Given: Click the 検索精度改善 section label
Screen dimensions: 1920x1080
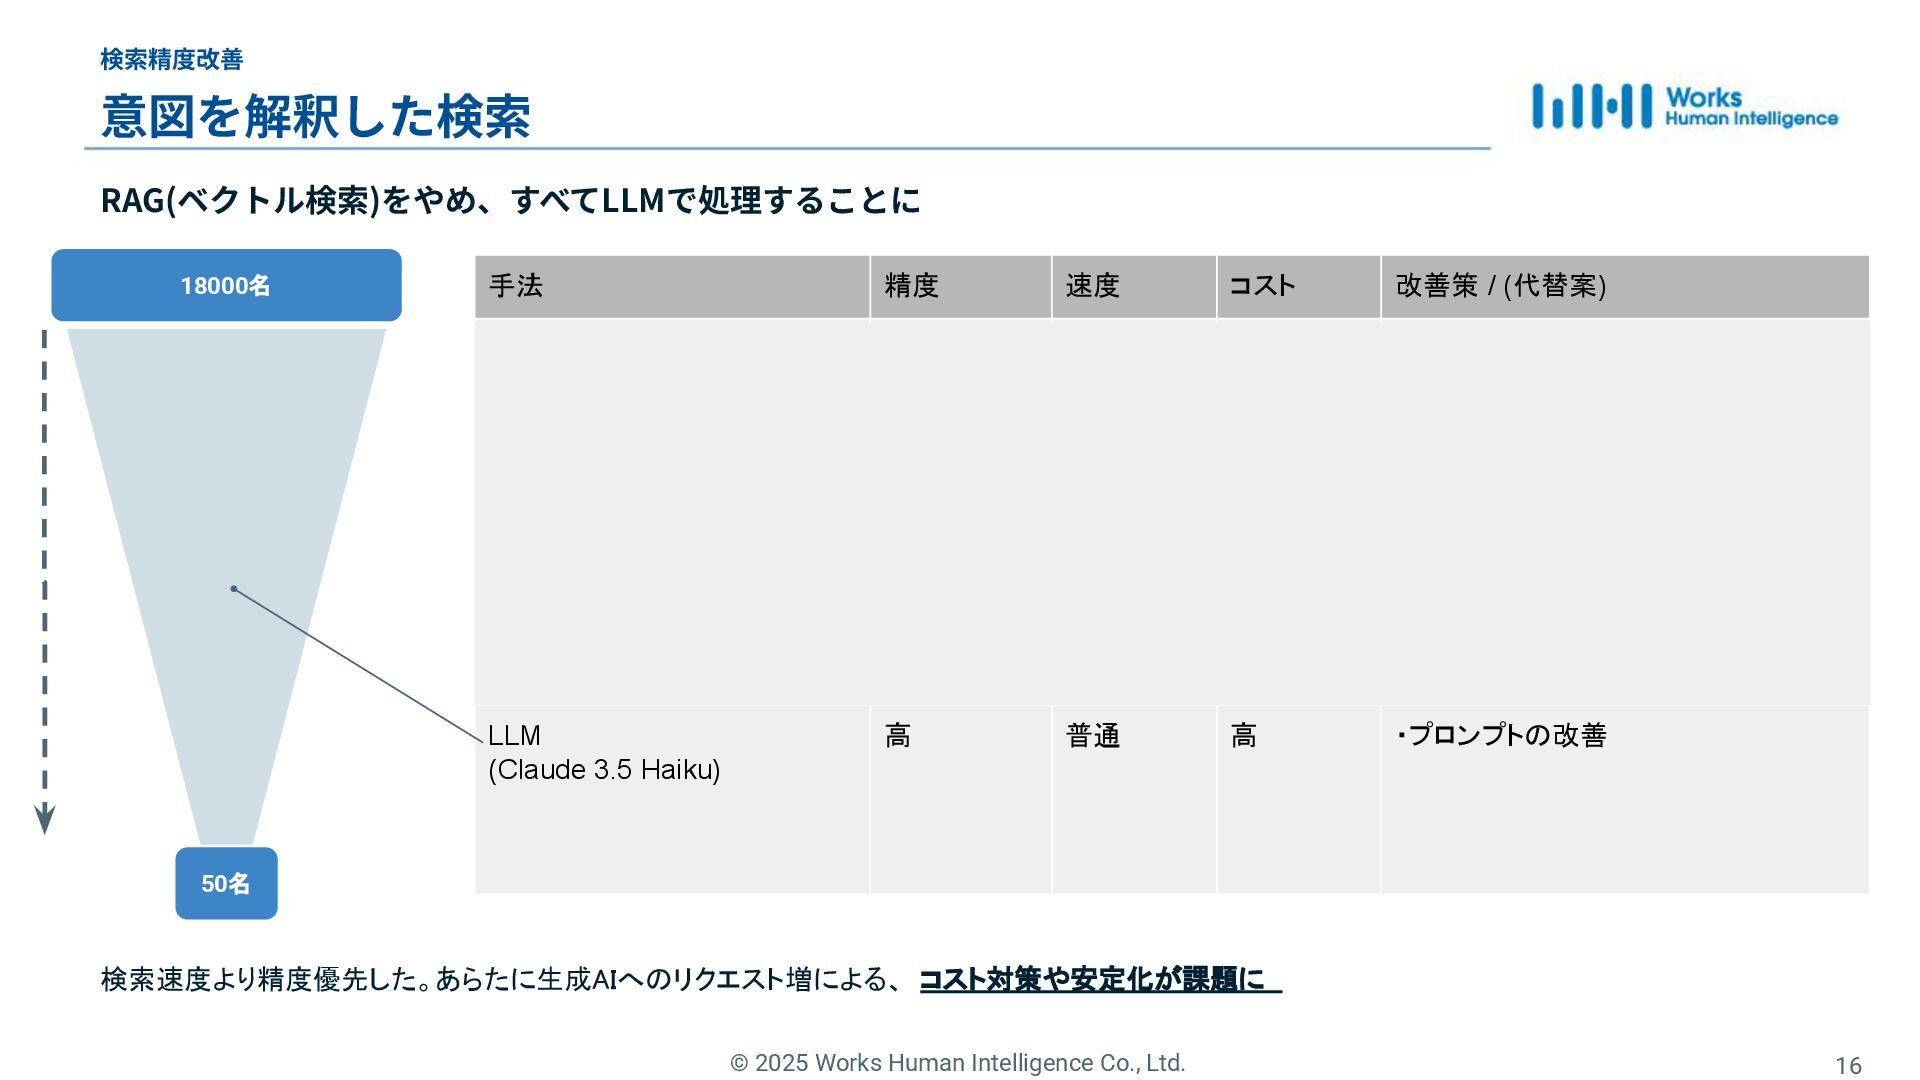Looking at the screenshot, I should (171, 59).
